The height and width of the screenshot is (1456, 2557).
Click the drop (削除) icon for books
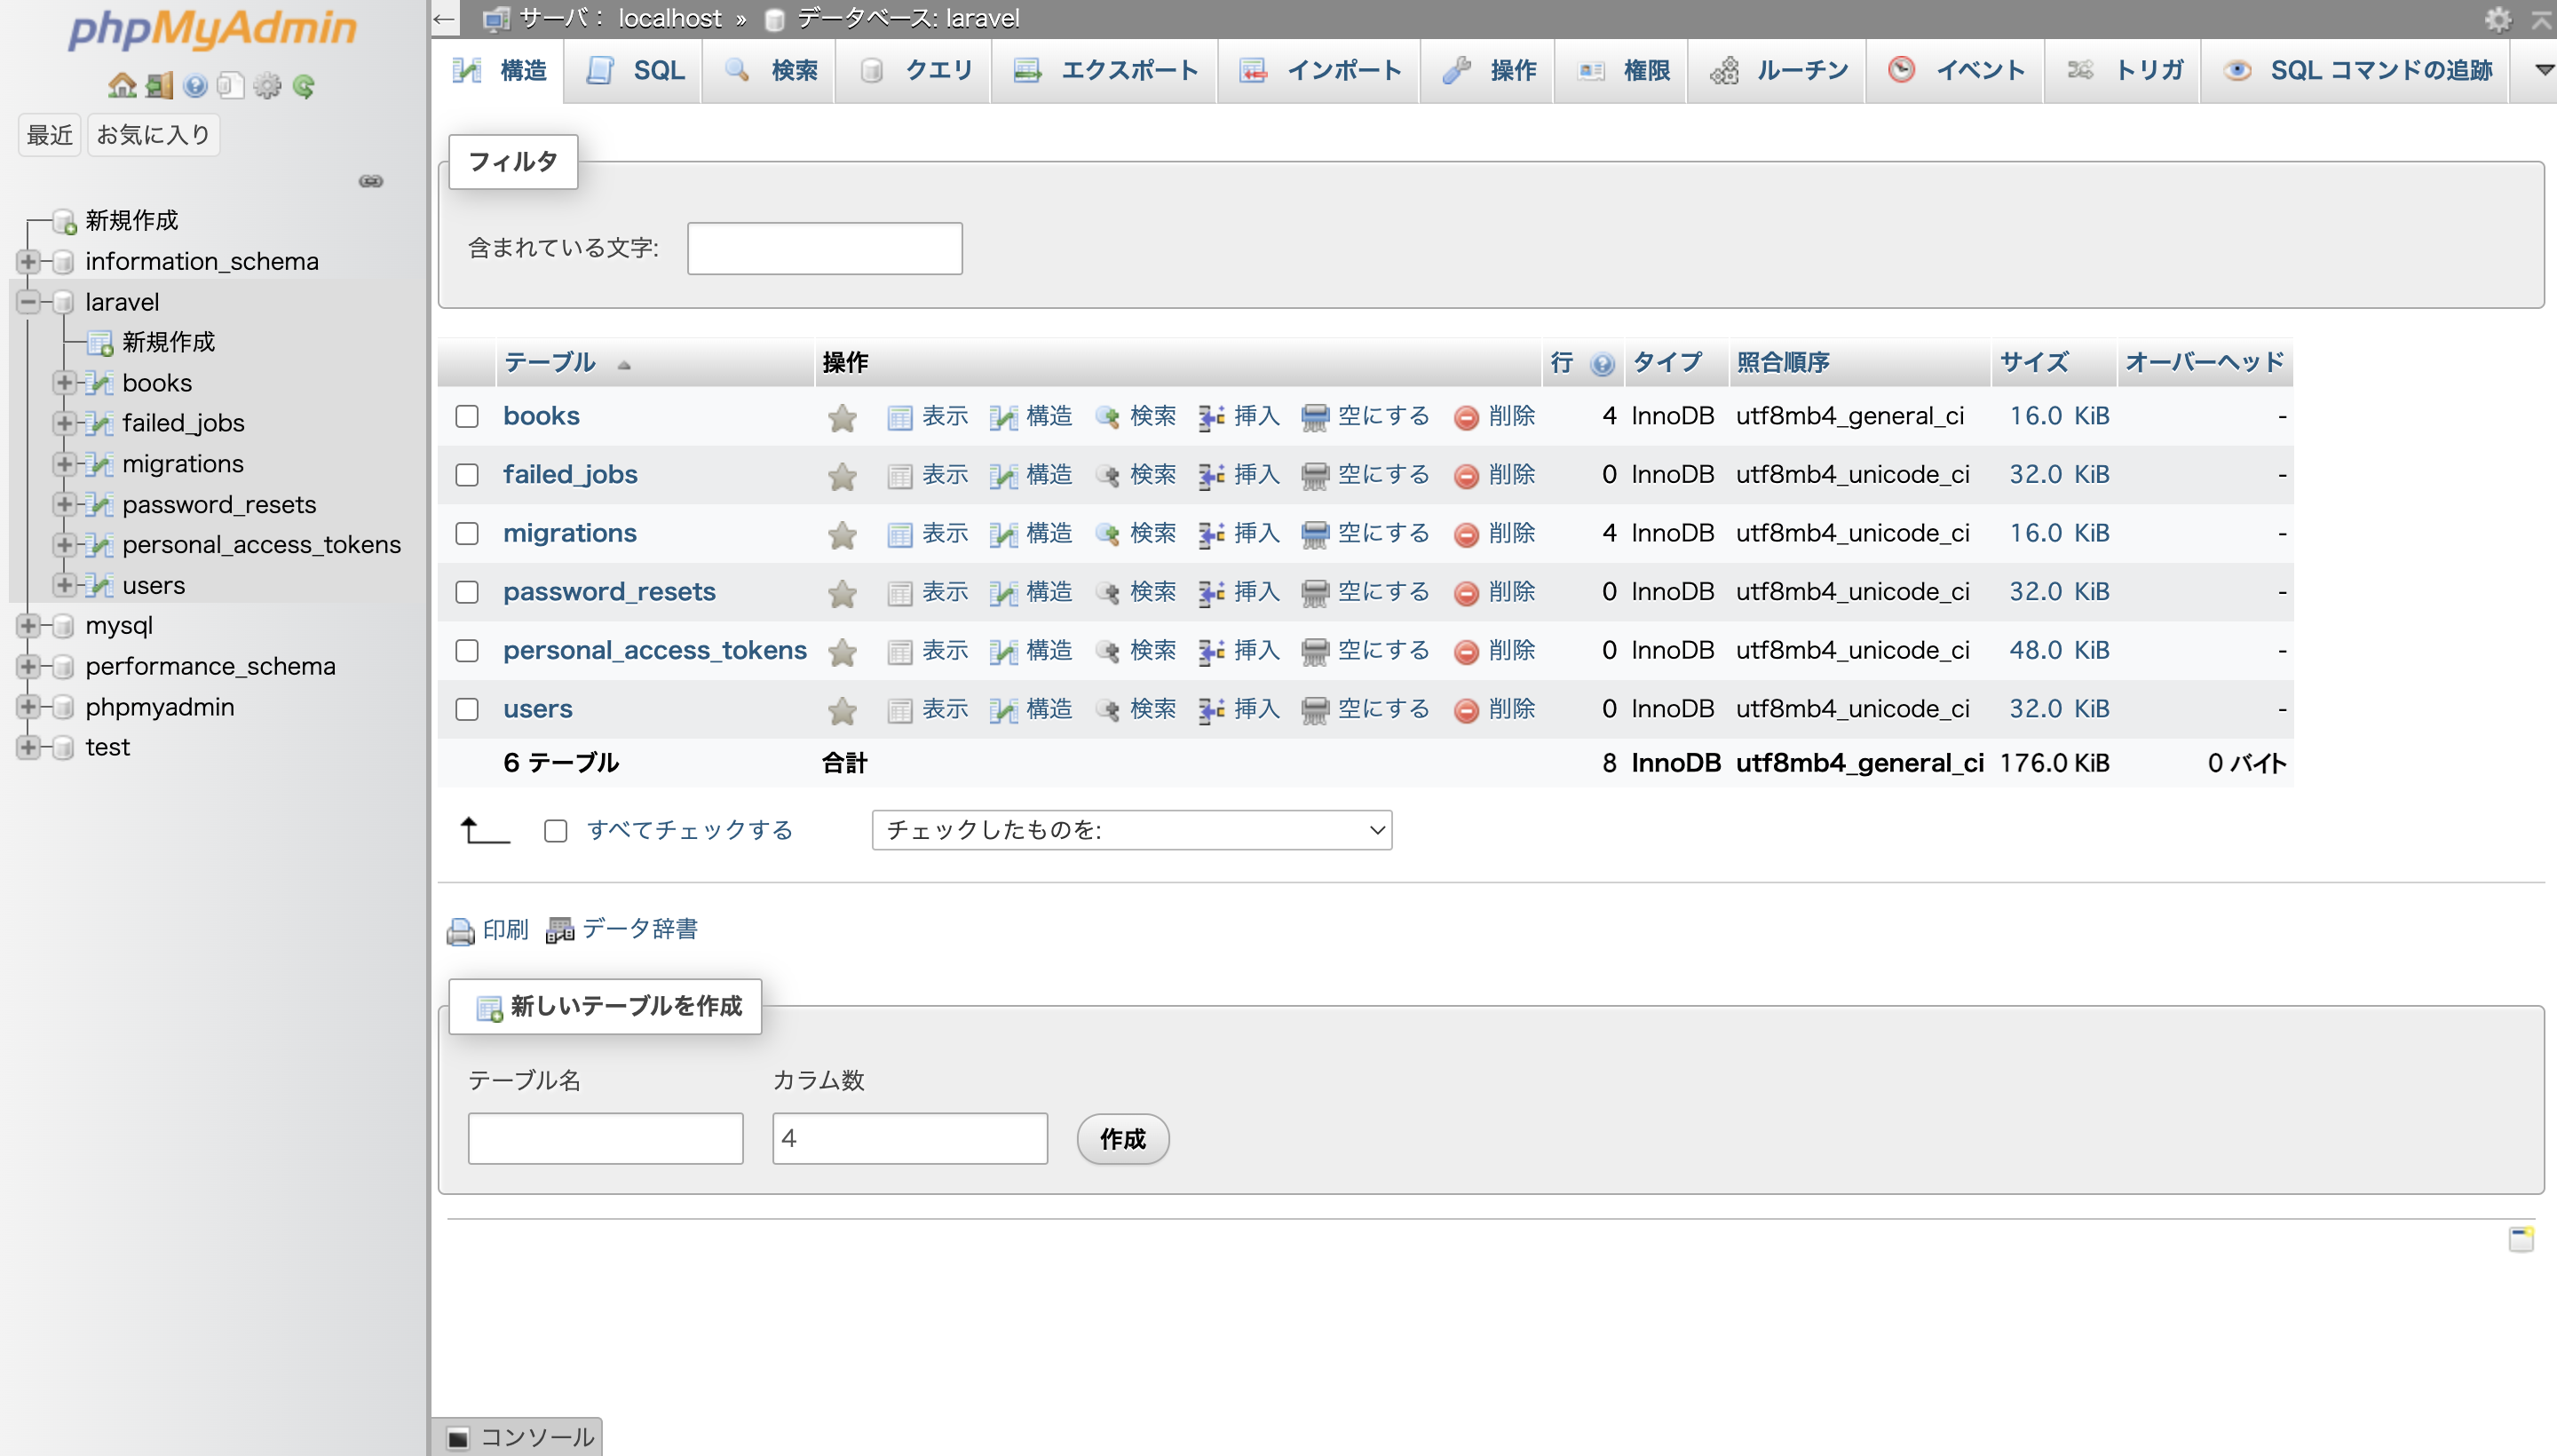coord(1466,417)
